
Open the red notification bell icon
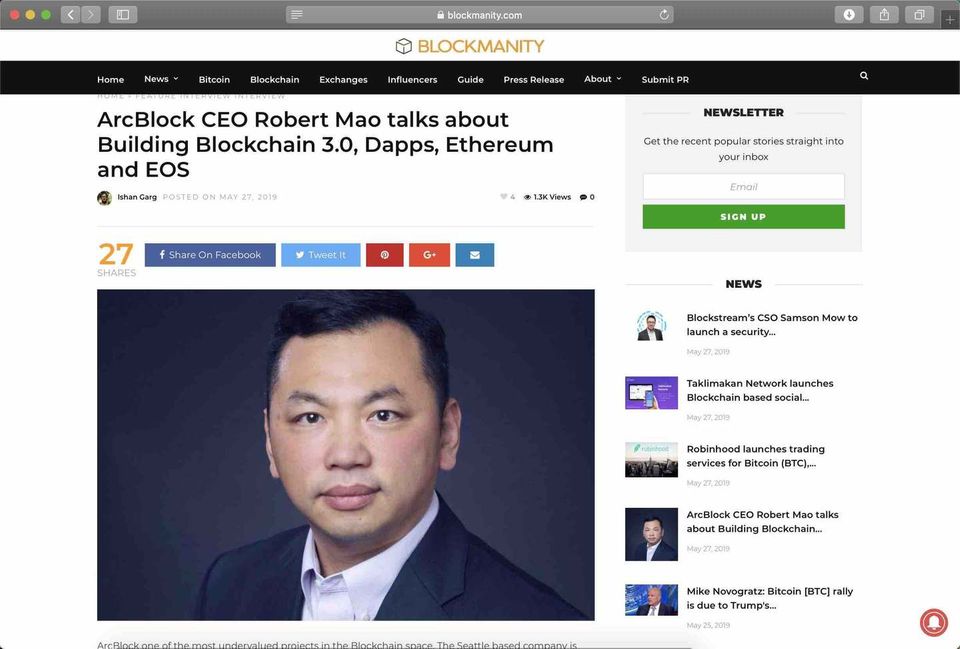[x=933, y=623]
